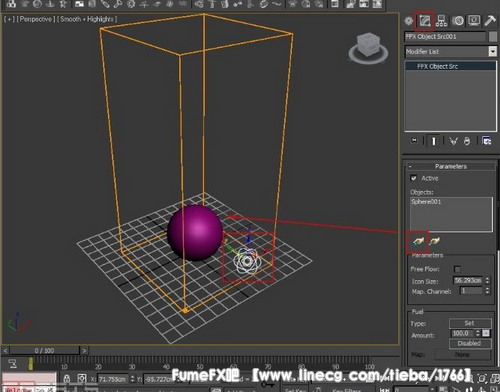Open Configure Modifier Sets icon

point(487,141)
